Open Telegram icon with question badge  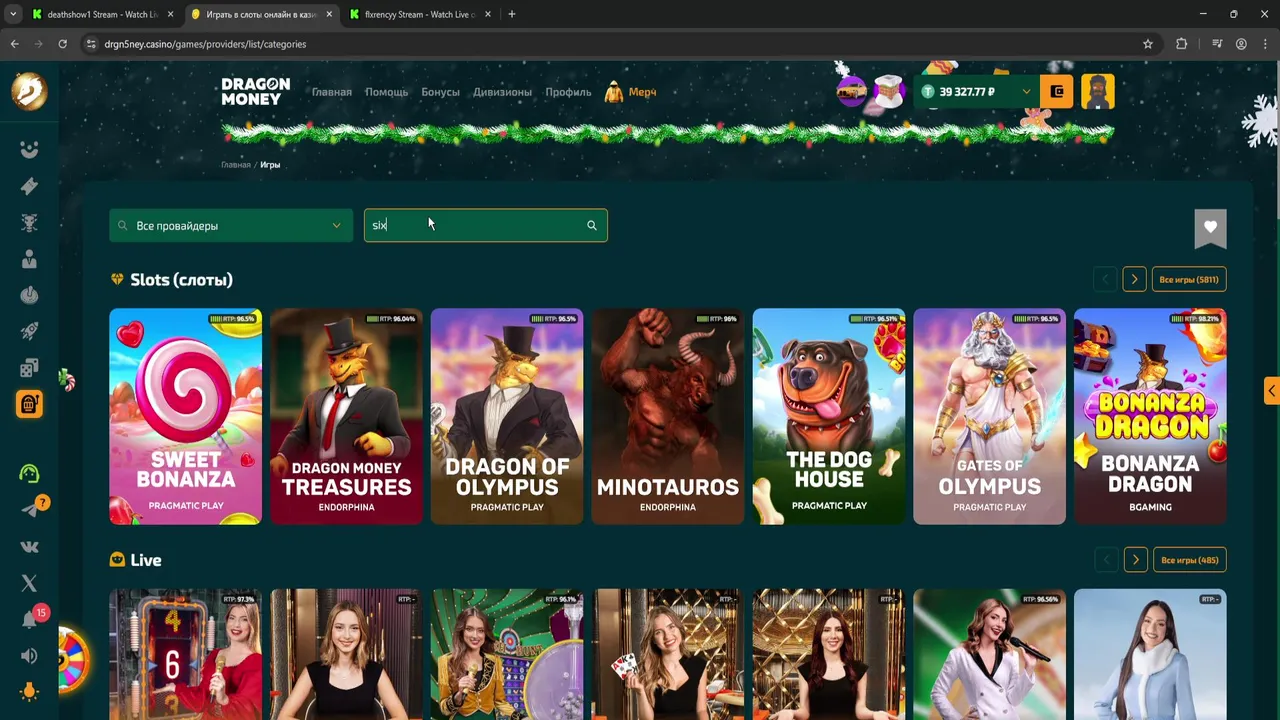point(31,510)
